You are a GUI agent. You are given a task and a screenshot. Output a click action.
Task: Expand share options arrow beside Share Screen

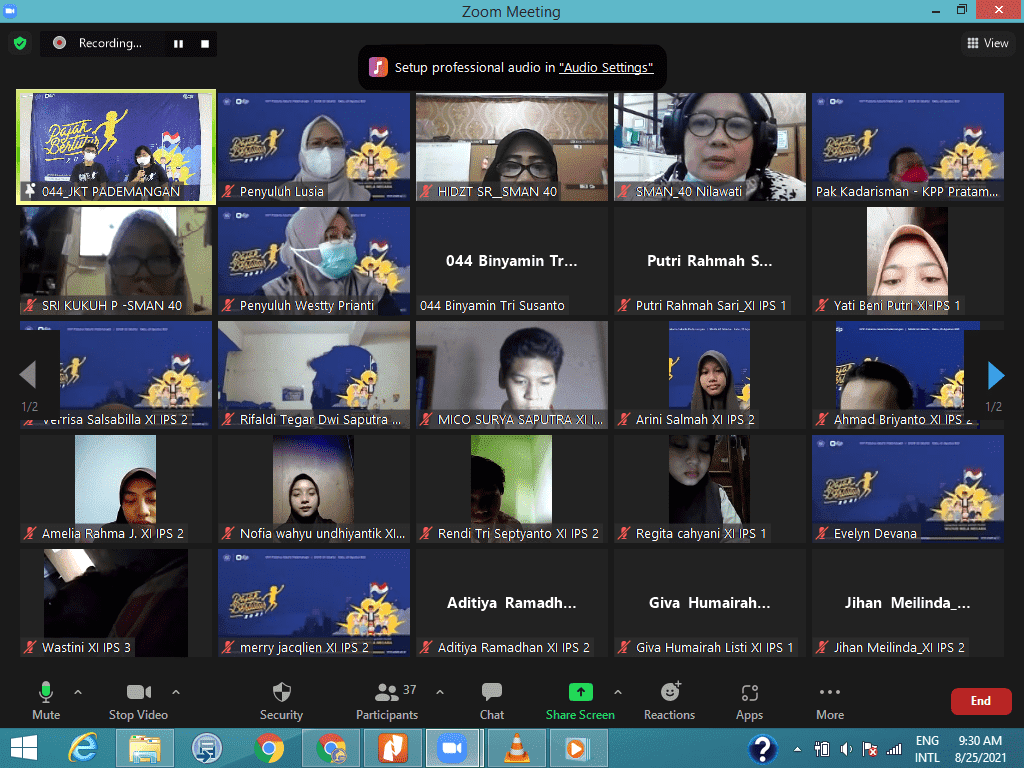click(617, 692)
